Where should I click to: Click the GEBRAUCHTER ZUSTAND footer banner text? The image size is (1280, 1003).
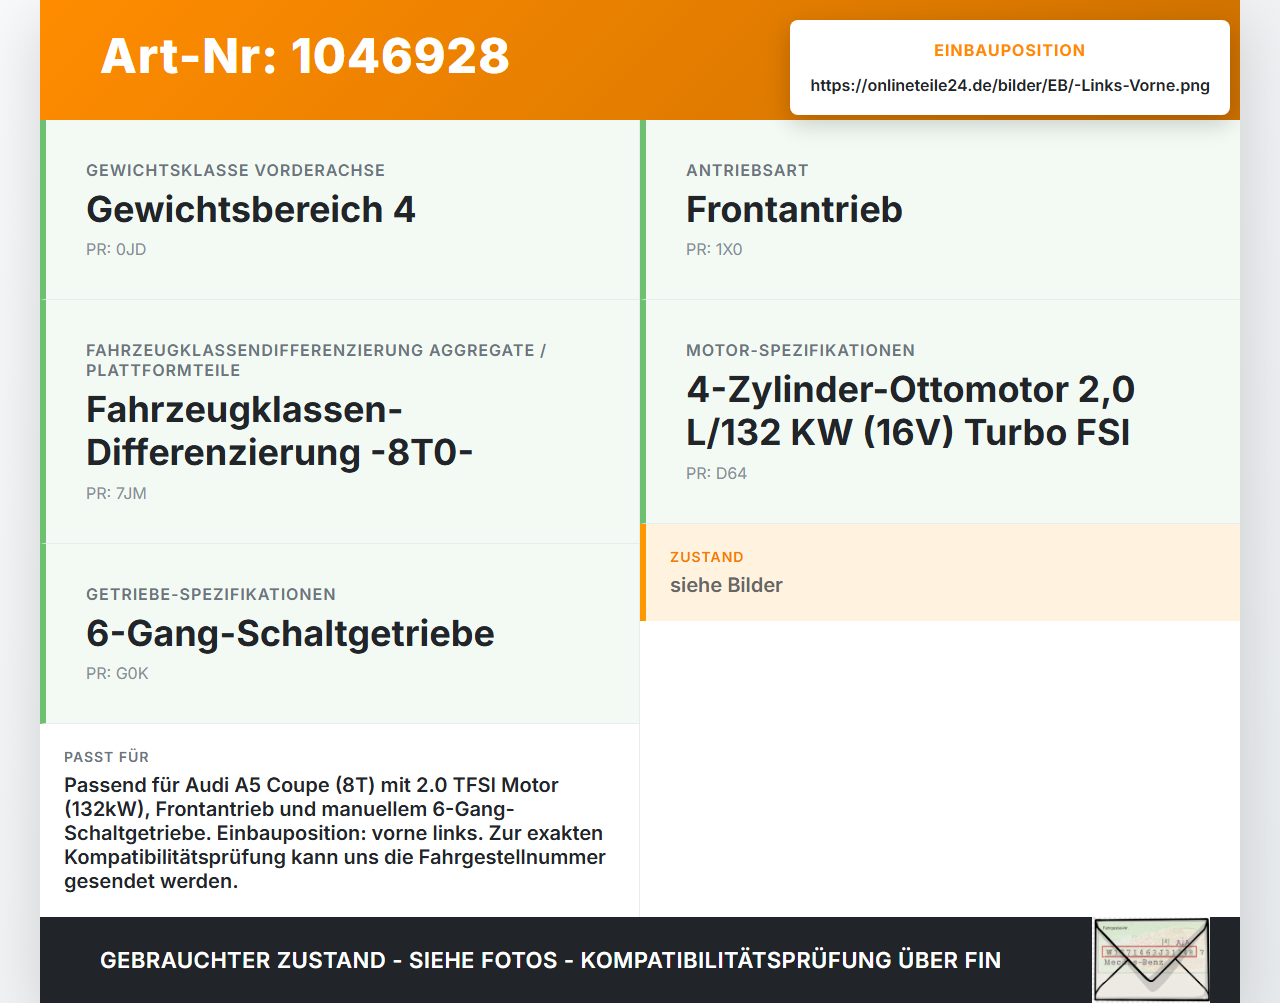(x=550, y=960)
